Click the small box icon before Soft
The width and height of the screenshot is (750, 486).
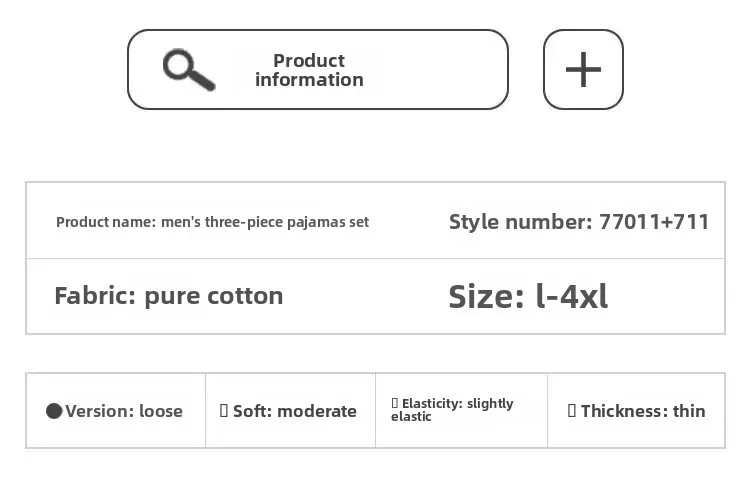224,411
